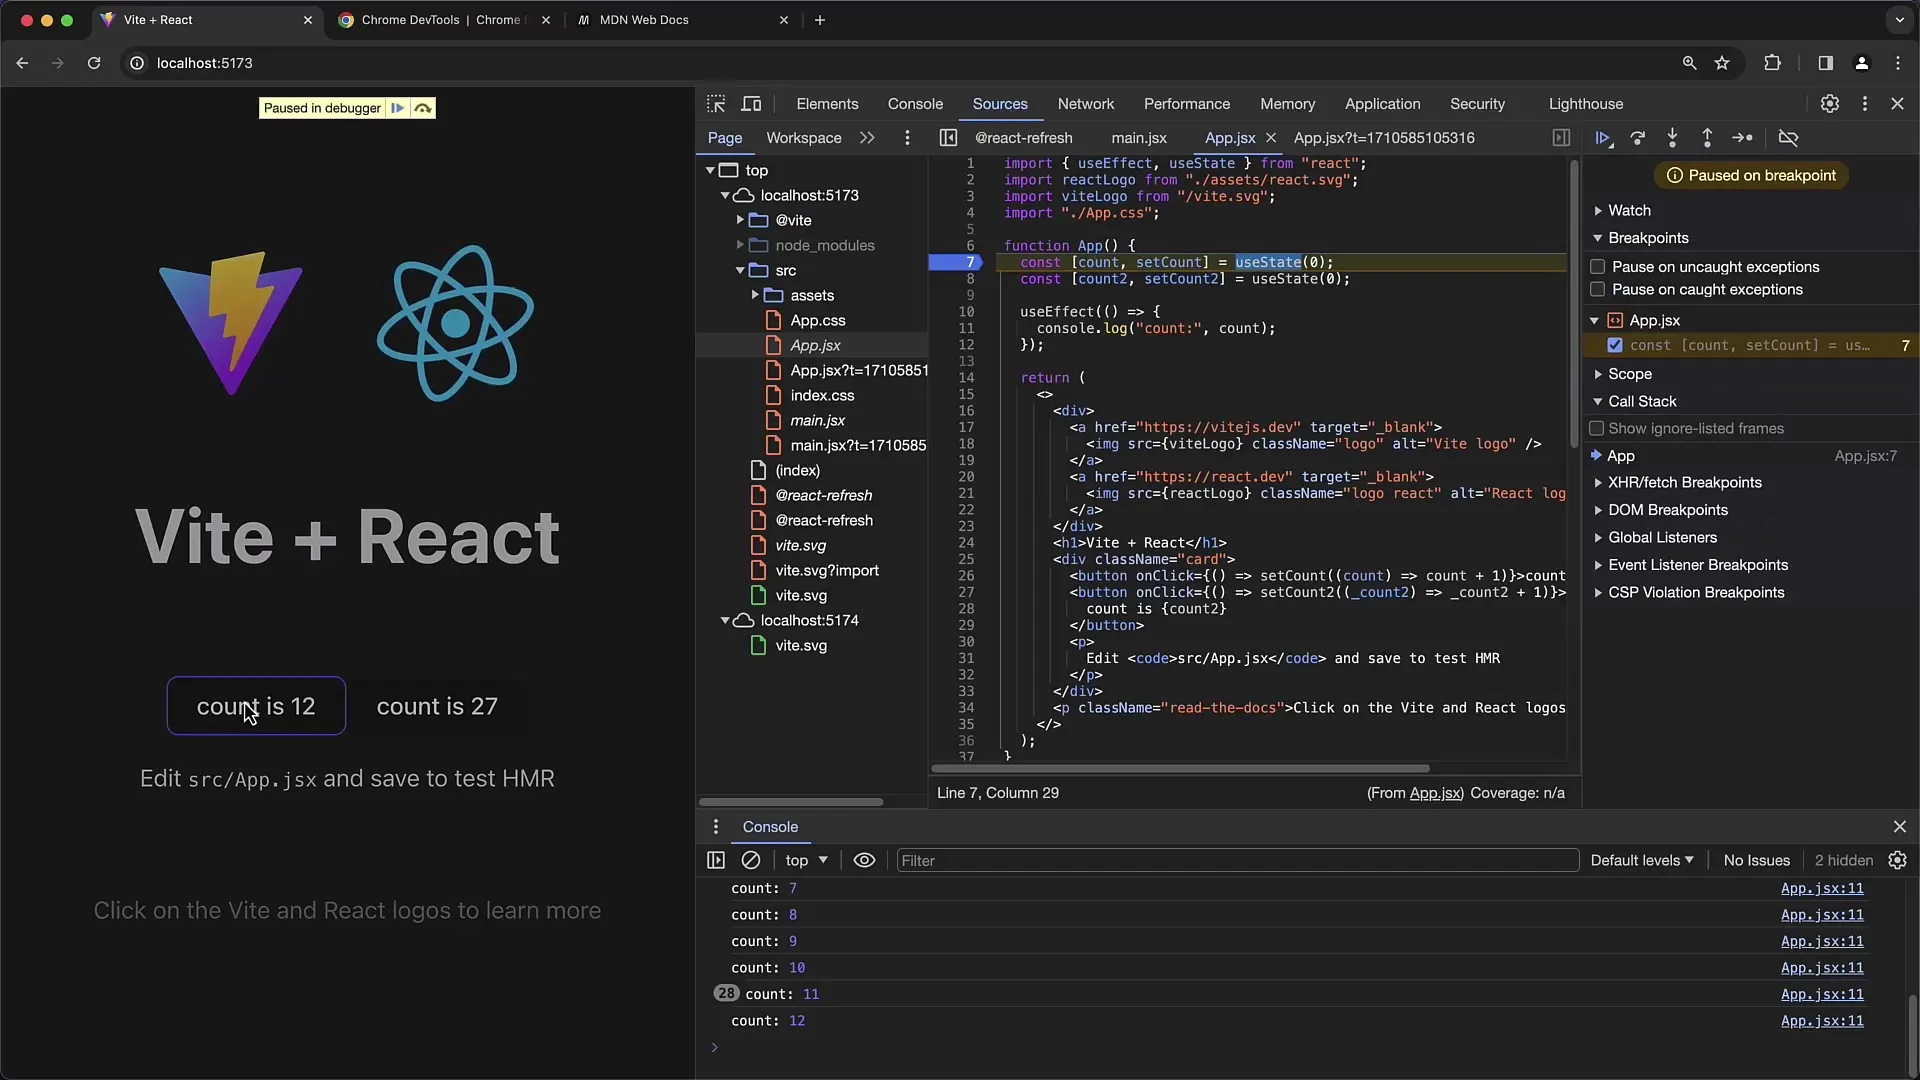This screenshot has height=1080, width=1920.
Task: Step out of current function
Action: click(x=1707, y=138)
